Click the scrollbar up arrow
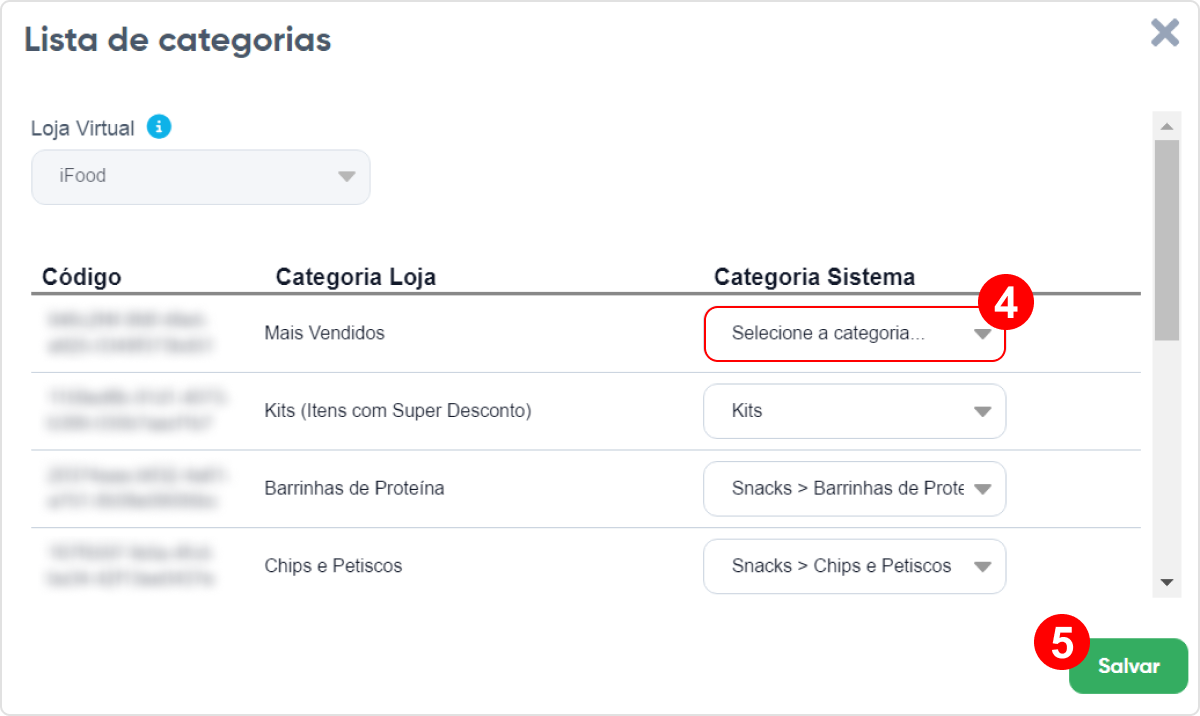The height and width of the screenshot is (716, 1200). pos(1166,127)
